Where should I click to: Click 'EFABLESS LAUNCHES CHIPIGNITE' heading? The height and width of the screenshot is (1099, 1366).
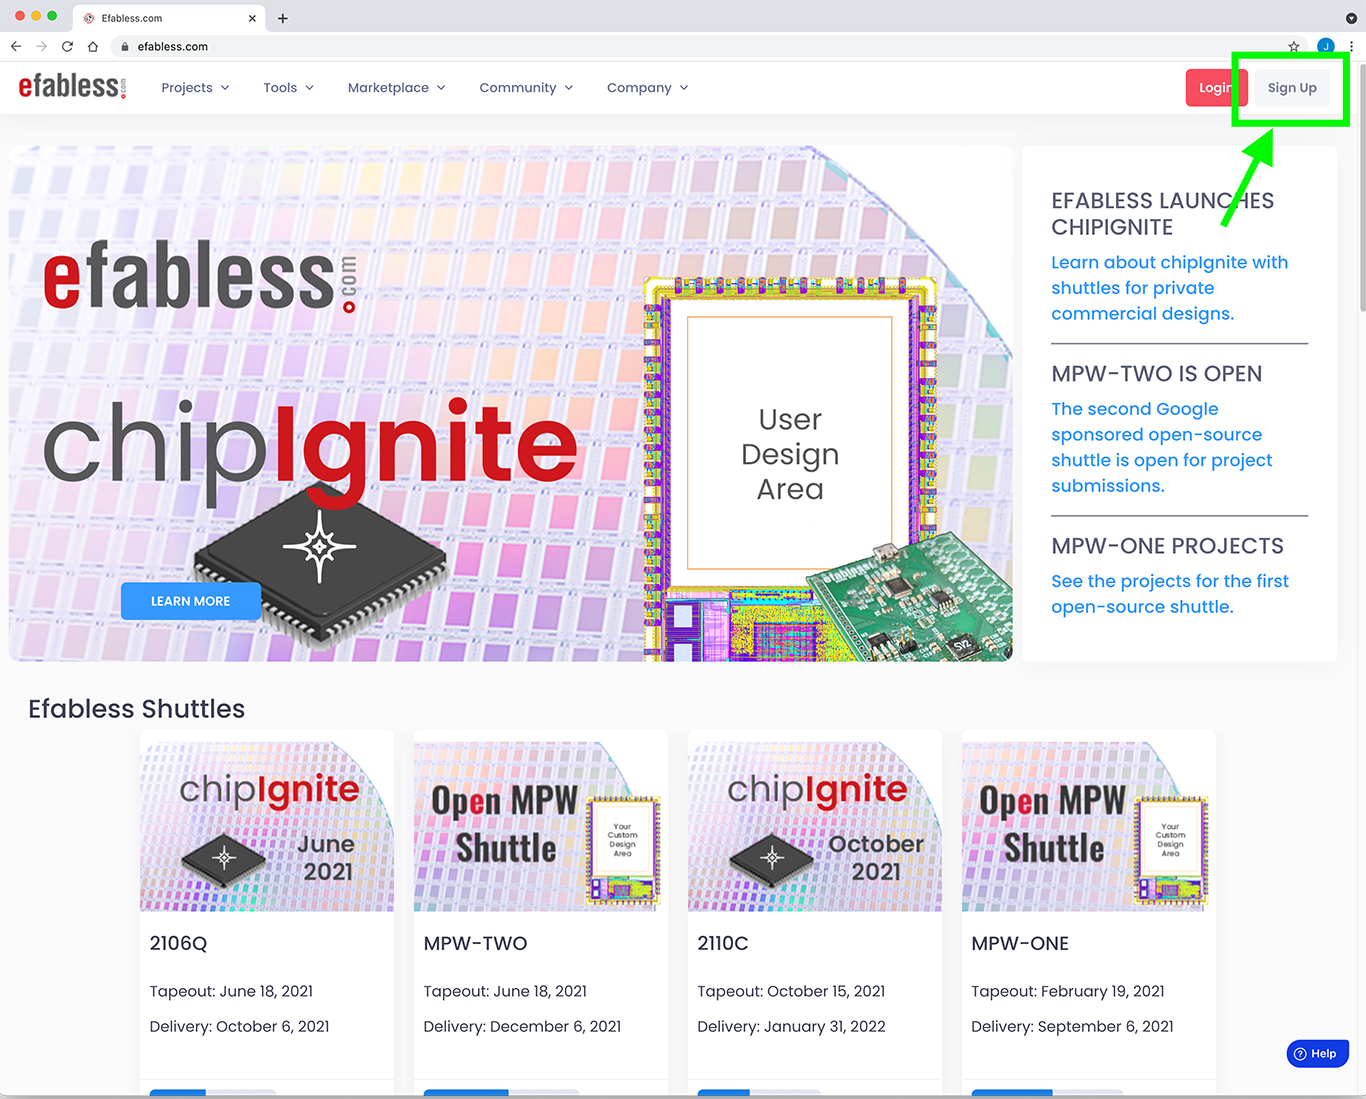[x=1163, y=213]
